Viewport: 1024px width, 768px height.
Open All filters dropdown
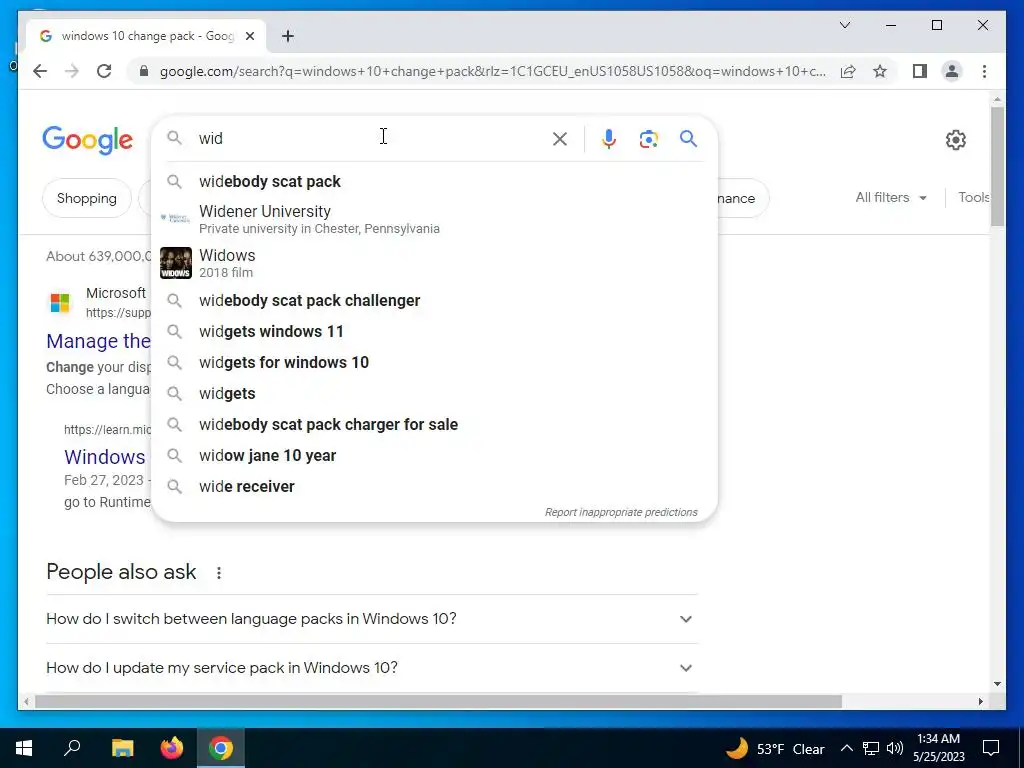click(891, 198)
